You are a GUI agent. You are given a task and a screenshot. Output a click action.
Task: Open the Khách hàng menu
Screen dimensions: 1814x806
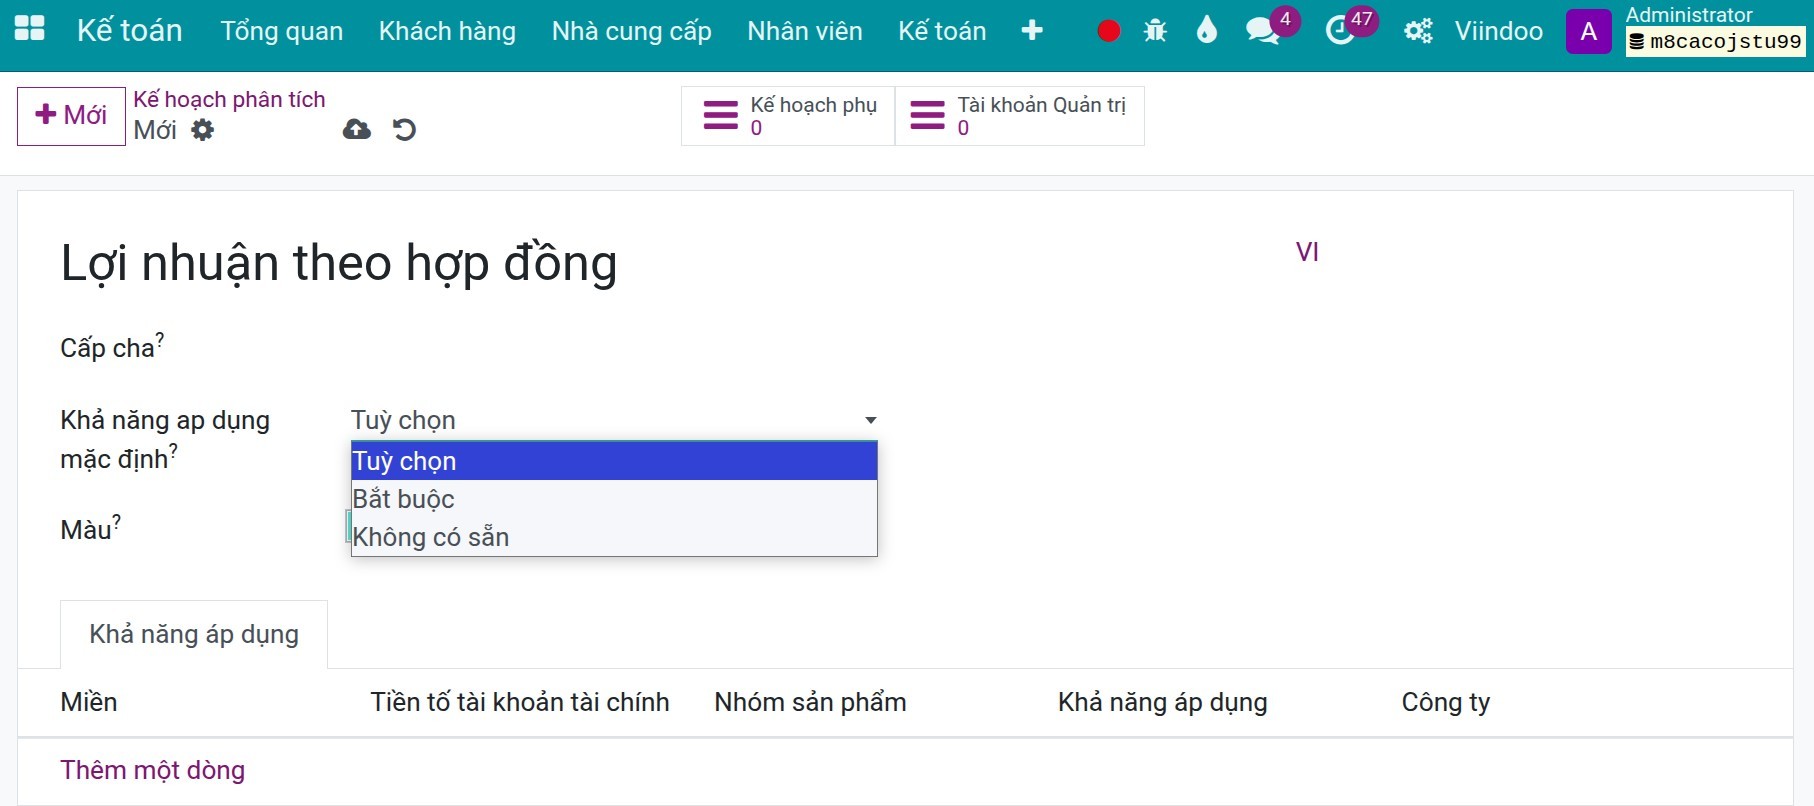click(447, 31)
